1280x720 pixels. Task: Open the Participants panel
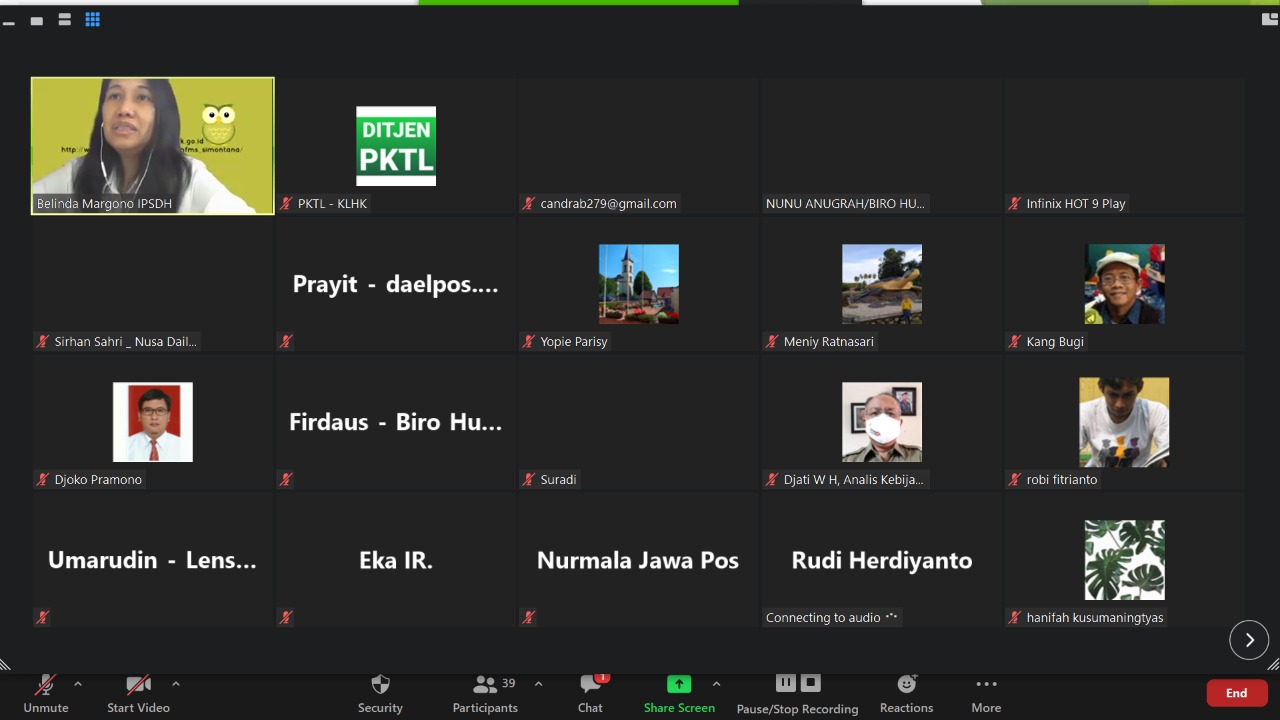click(x=486, y=692)
